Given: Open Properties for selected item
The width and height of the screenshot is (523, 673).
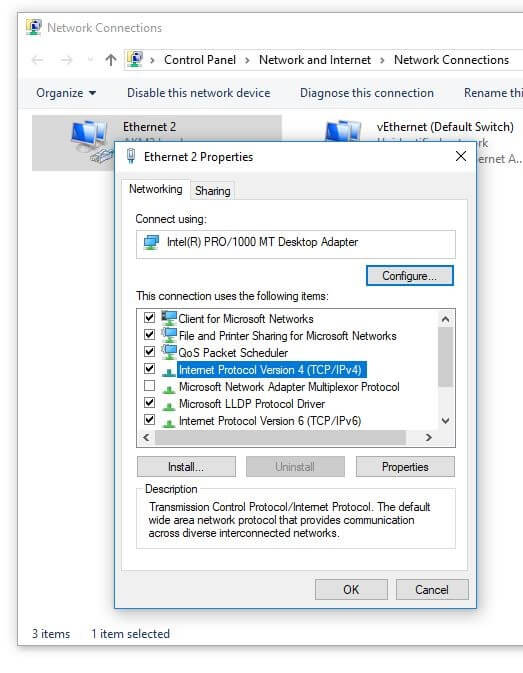Looking at the screenshot, I should [x=405, y=467].
